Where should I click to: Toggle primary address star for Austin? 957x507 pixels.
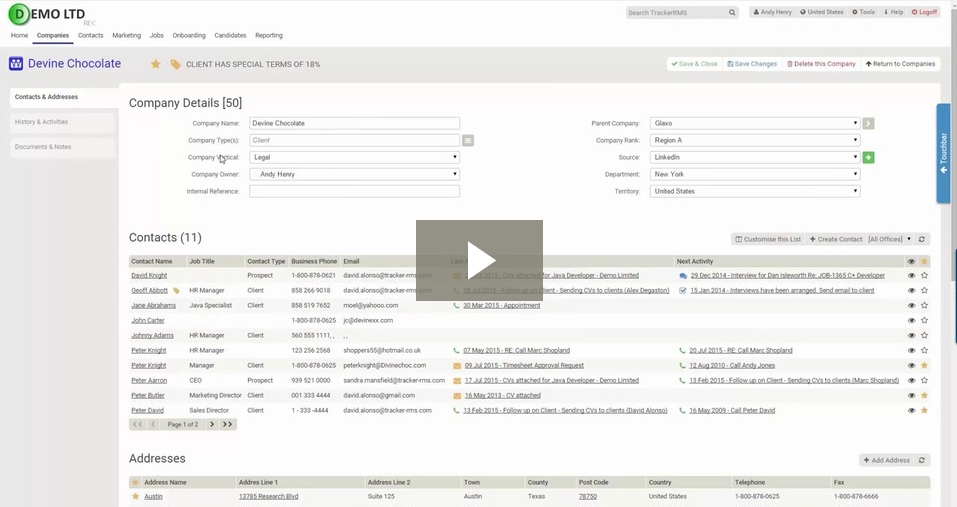click(135, 497)
